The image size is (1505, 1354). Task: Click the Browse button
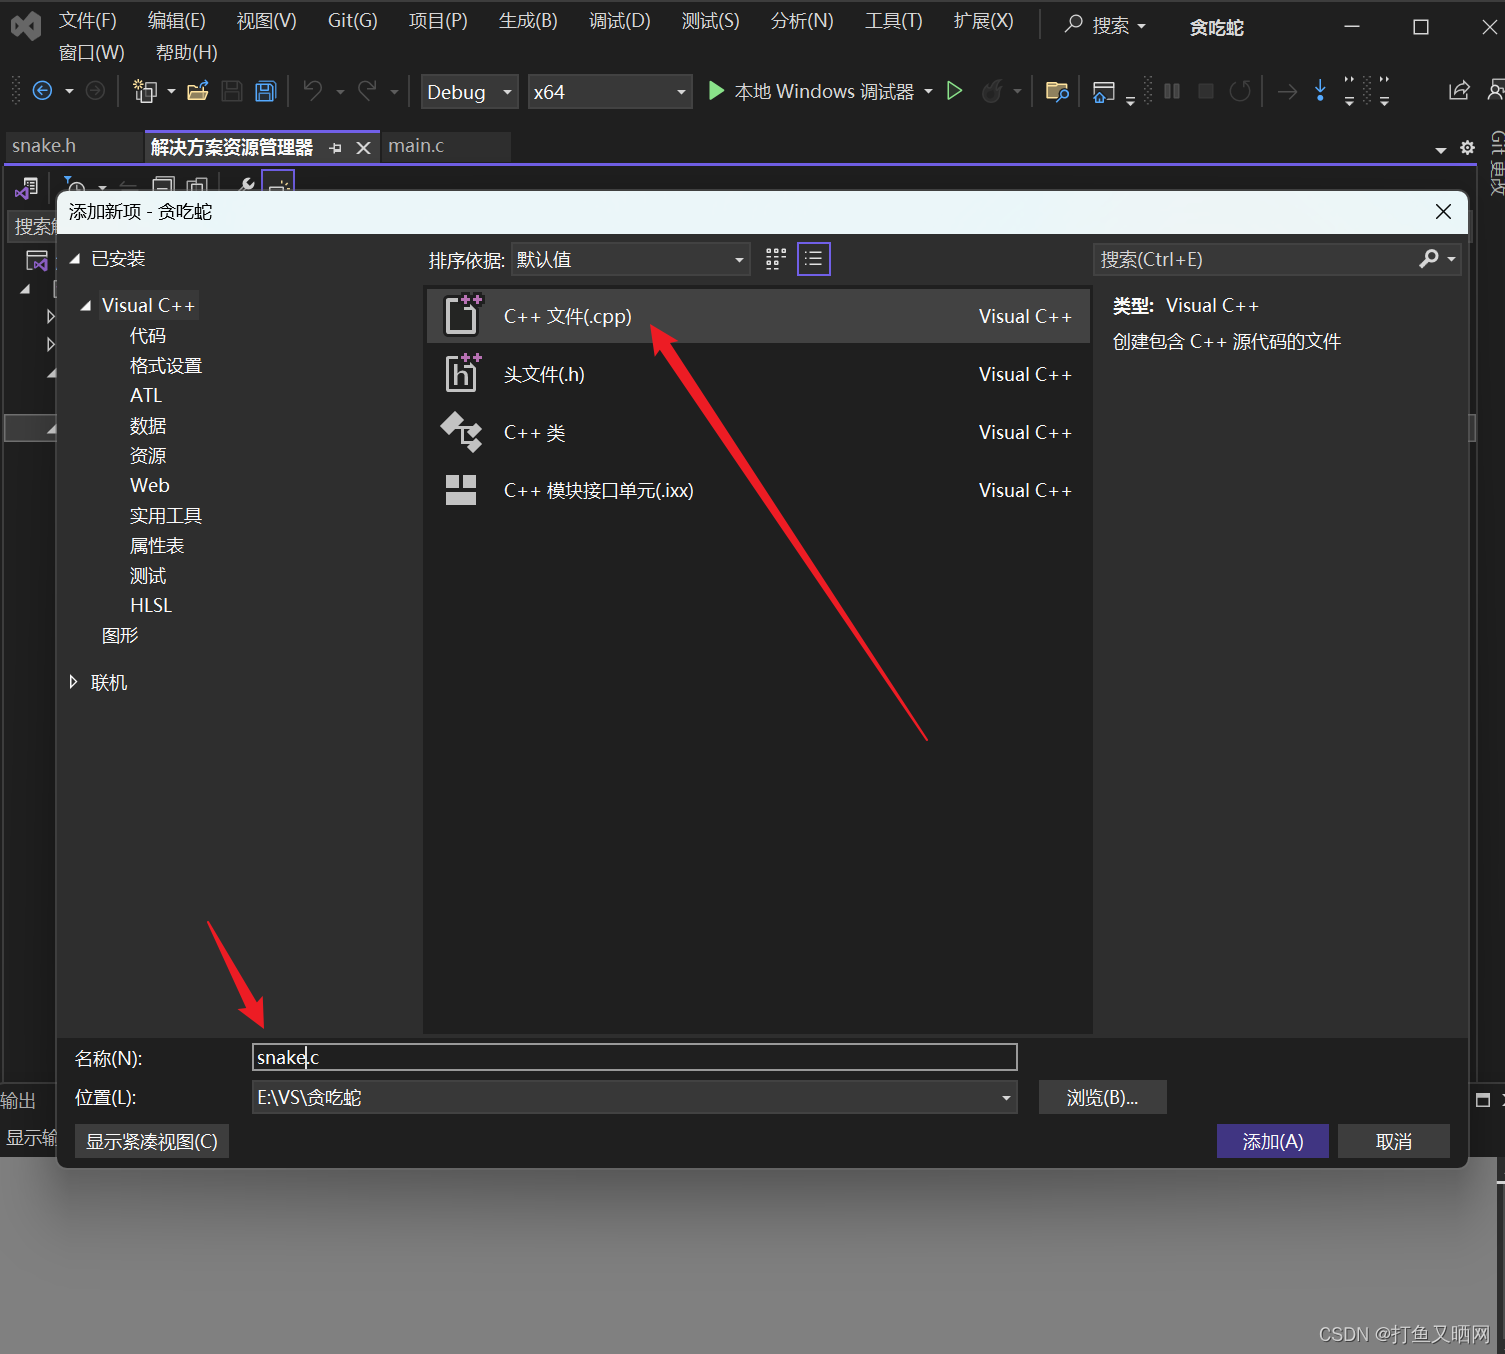click(x=1102, y=1097)
